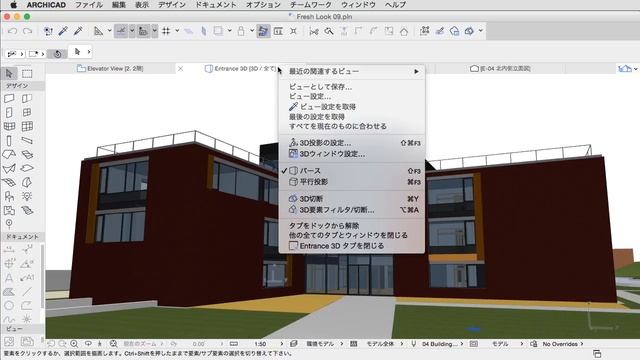
Task: Select the Column tool
Action: pyautogui.click(x=9, y=141)
